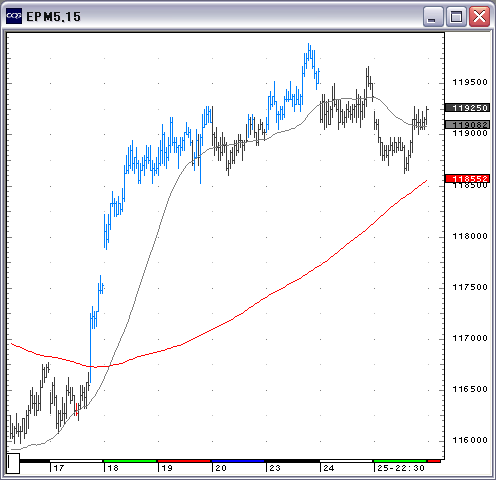The height and width of the screenshot is (480, 496).
Task: Select date 19 on the time axis
Action: tap(167, 468)
